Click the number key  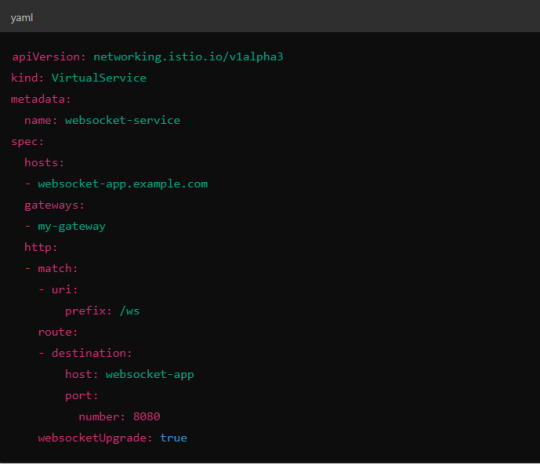(102, 417)
